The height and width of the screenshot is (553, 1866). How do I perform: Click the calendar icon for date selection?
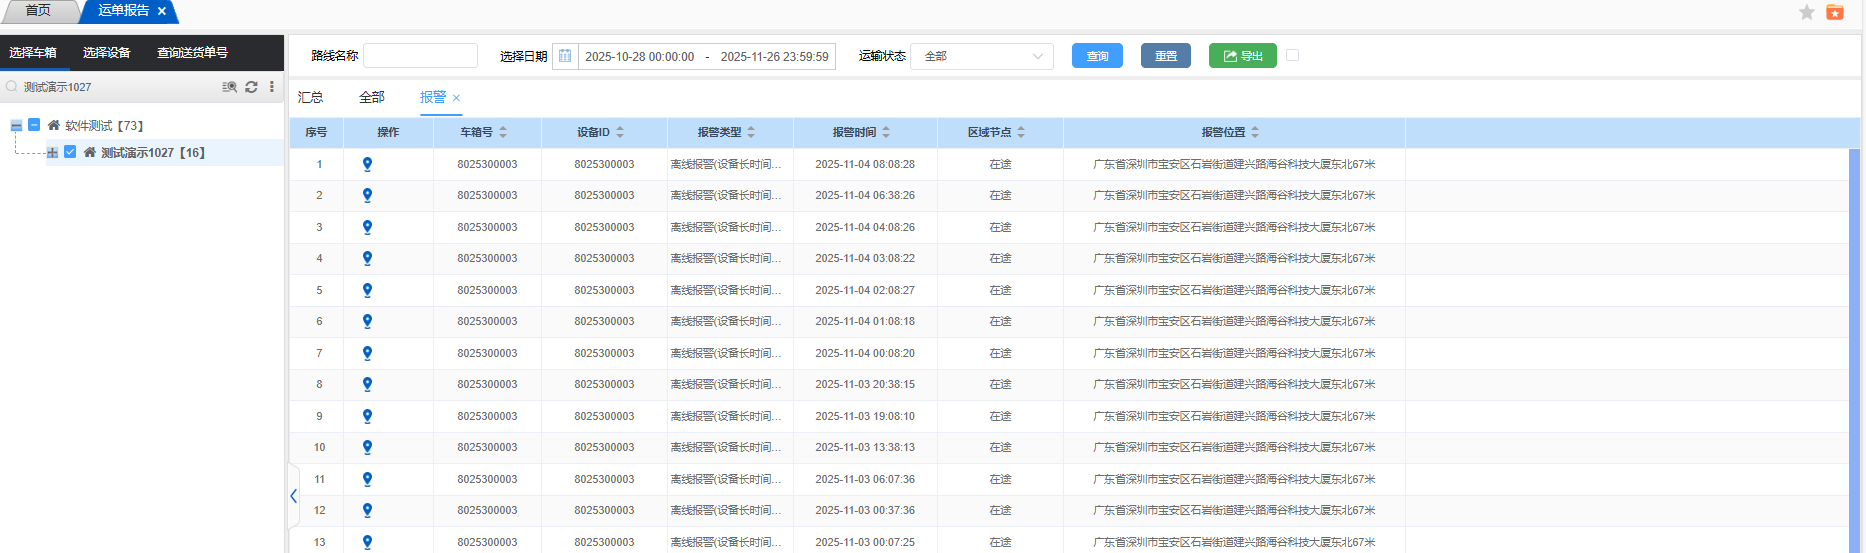click(565, 56)
